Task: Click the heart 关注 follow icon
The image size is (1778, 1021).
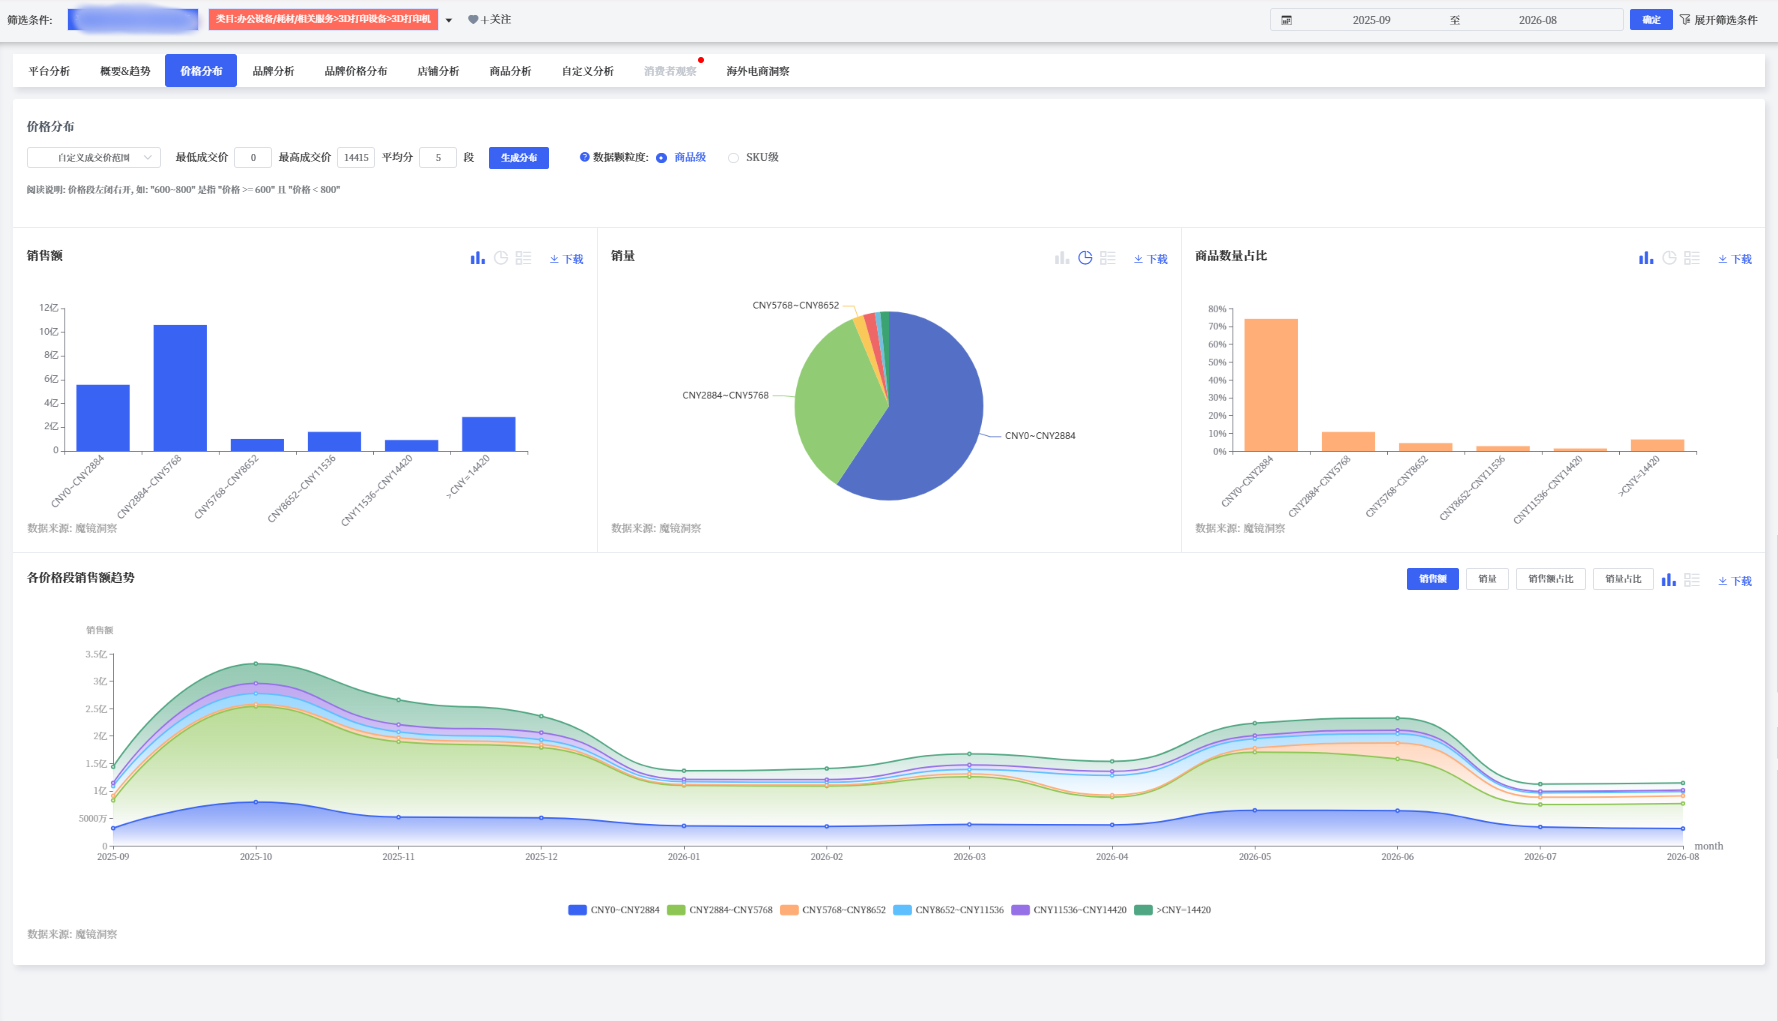Action: point(473,20)
